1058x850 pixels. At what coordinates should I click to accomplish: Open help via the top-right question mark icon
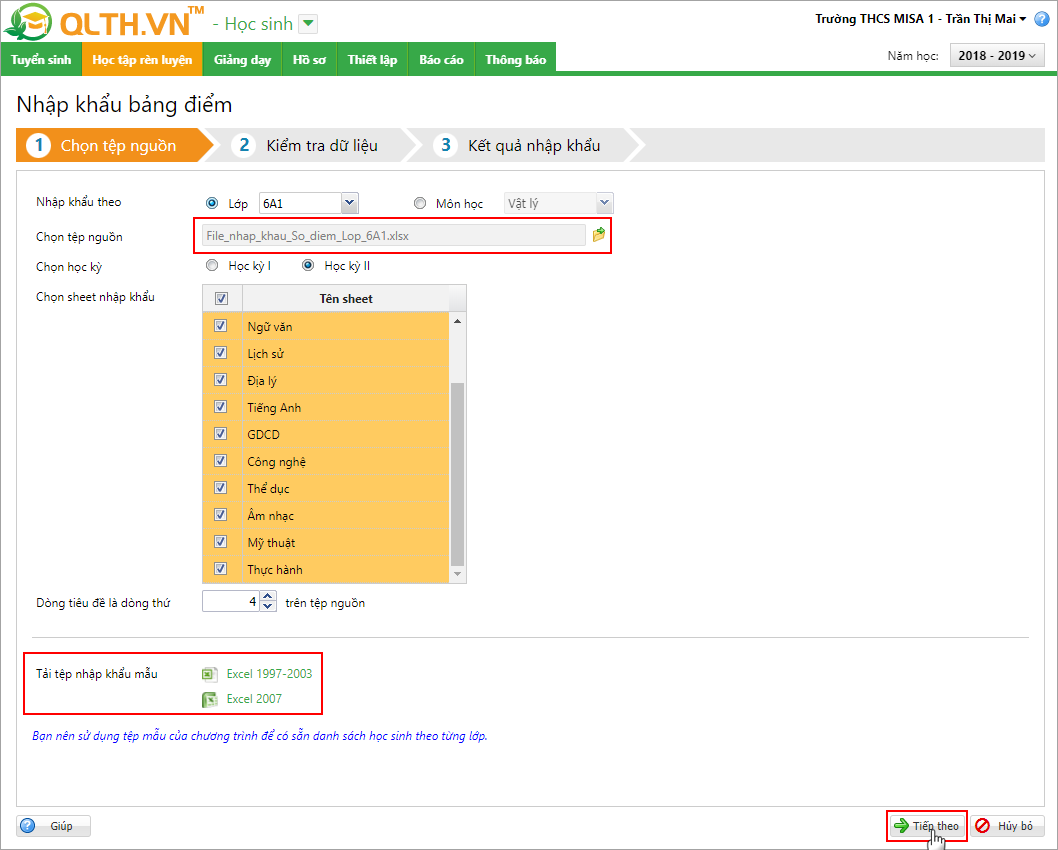click(1042, 19)
